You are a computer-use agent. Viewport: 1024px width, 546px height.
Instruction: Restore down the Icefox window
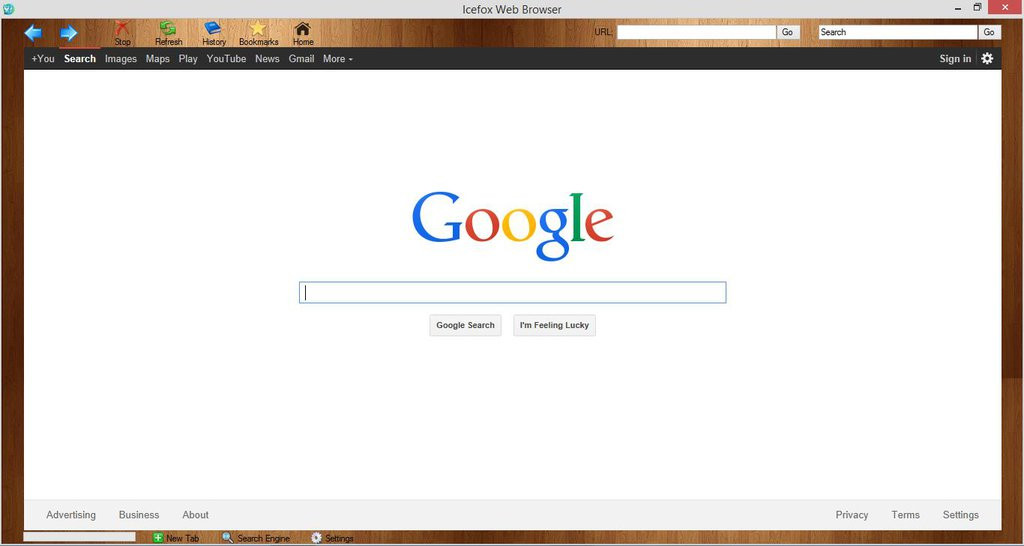pyautogui.click(x=977, y=8)
